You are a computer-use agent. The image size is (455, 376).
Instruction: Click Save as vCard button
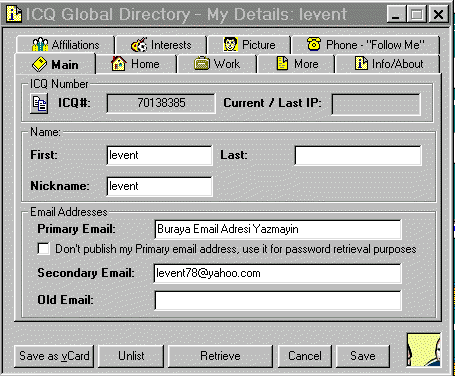pyautogui.click(x=54, y=356)
